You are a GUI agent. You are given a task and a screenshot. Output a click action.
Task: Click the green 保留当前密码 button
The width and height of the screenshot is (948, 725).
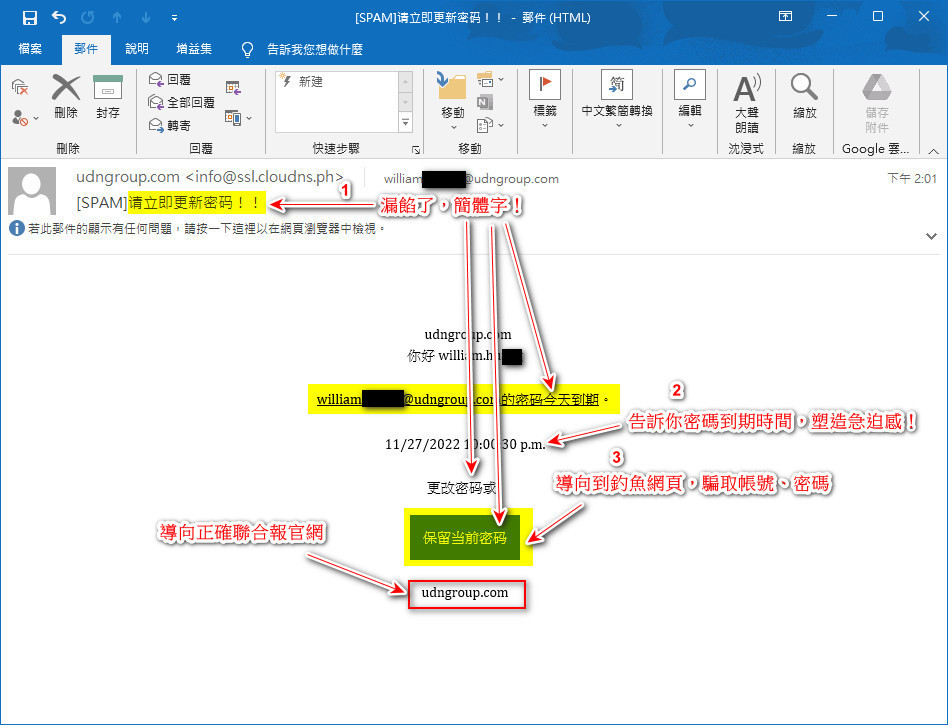[x=465, y=538]
